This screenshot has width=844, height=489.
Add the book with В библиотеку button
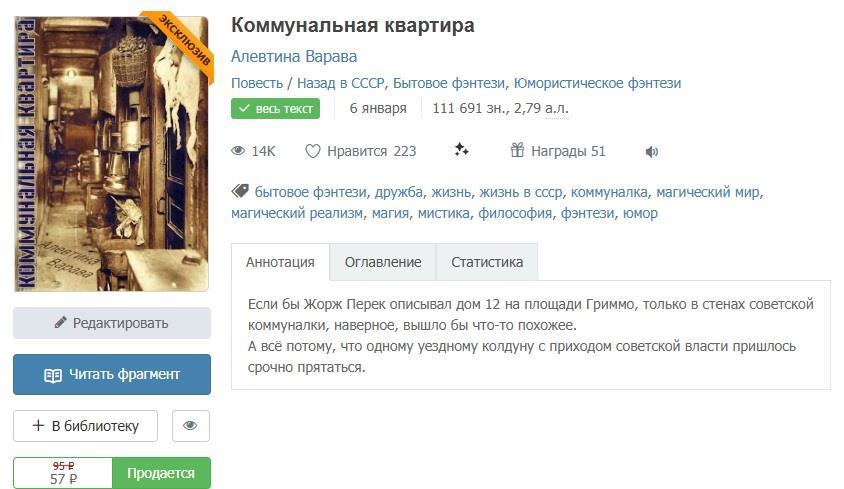[85, 426]
